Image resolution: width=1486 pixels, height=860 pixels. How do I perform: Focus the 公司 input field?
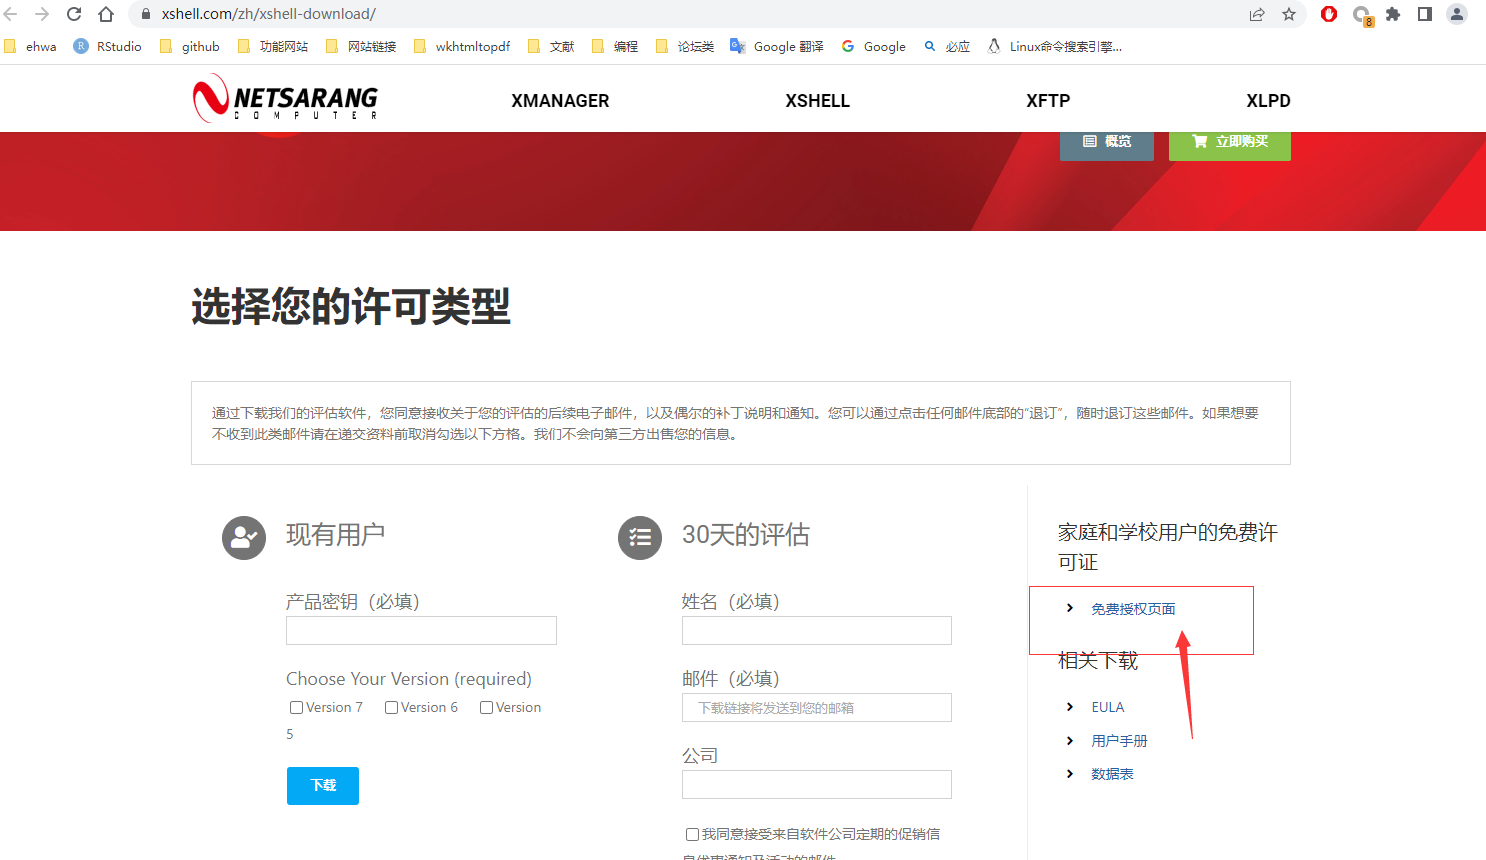817,784
